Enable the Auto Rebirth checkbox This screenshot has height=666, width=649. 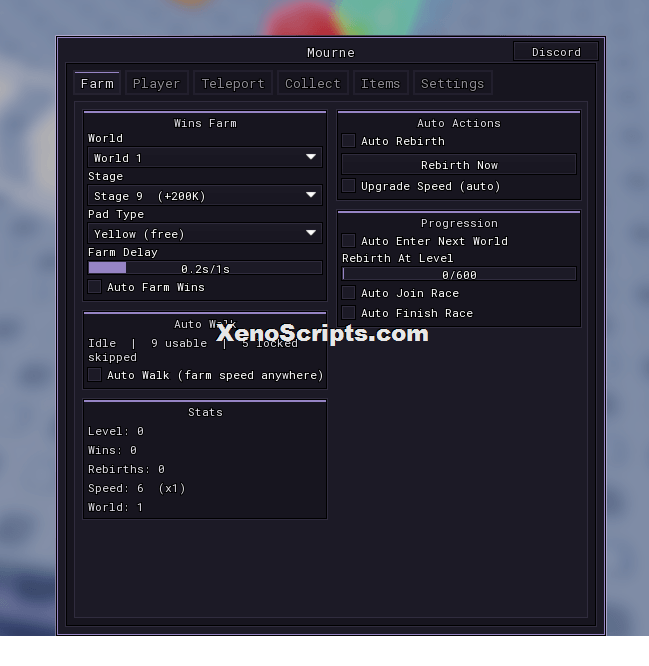(349, 141)
